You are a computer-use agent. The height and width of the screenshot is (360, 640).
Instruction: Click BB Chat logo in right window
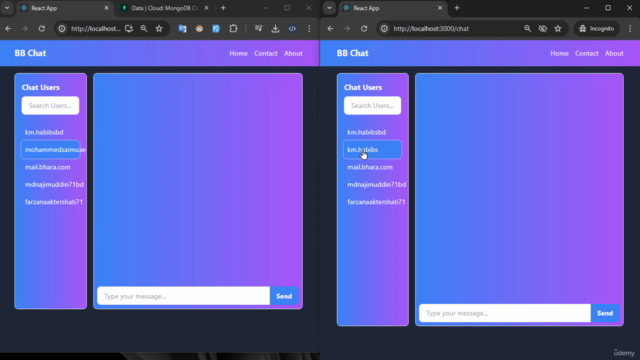tap(353, 53)
